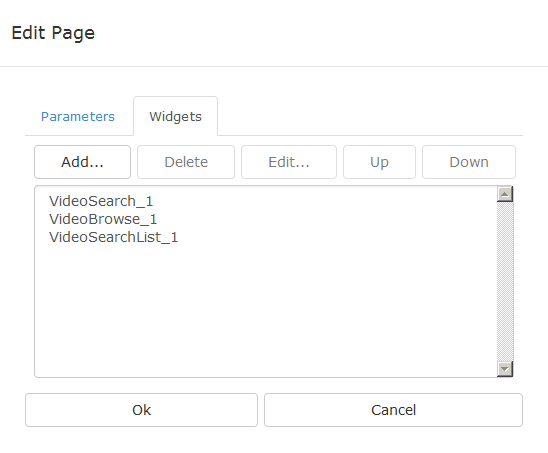This screenshot has width=548, height=453.
Task: Click the scrollbar down arrow
Action: pos(505,369)
